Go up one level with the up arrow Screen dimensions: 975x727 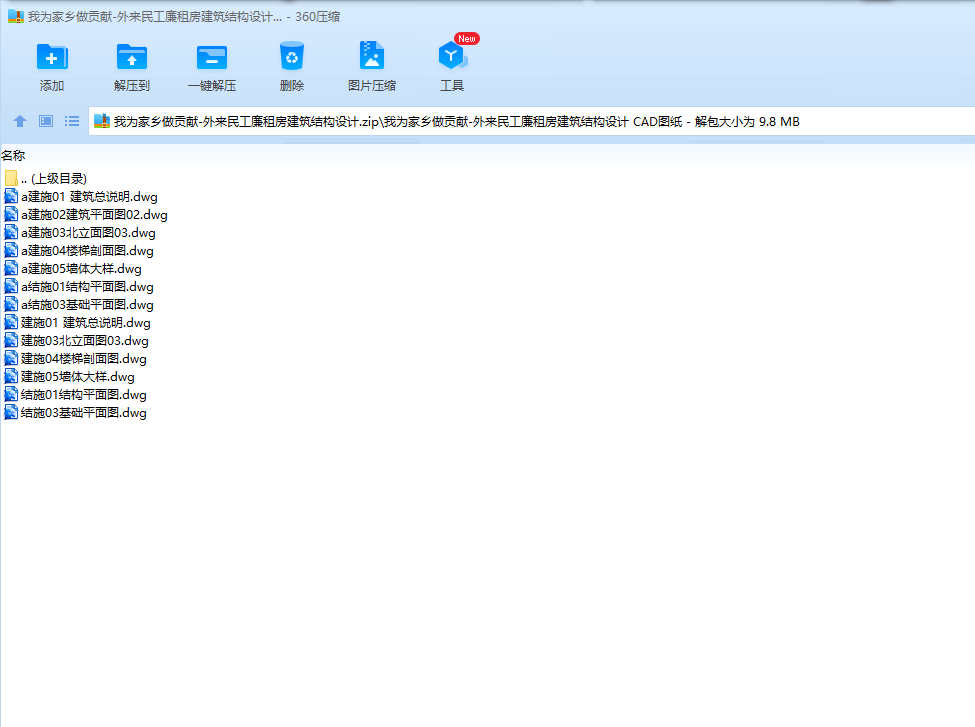click(20, 121)
